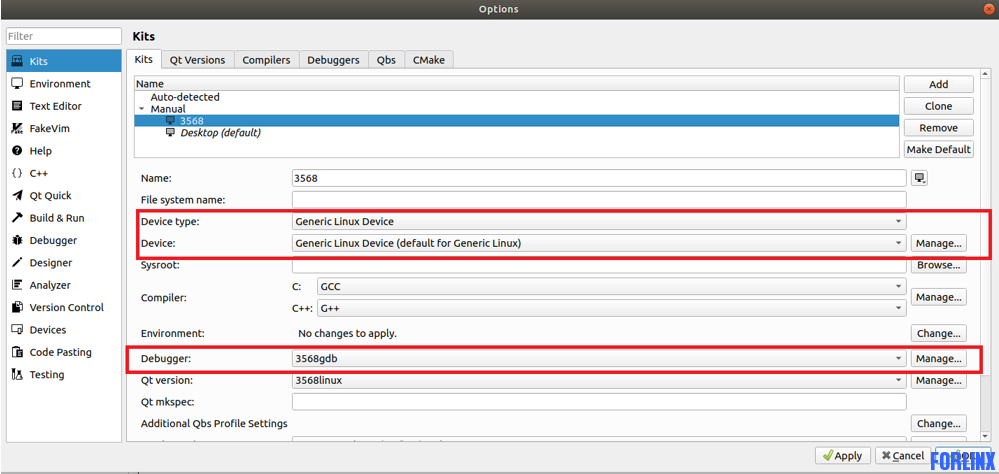
Task: Click the Sysroot input field
Action: (x=598, y=265)
